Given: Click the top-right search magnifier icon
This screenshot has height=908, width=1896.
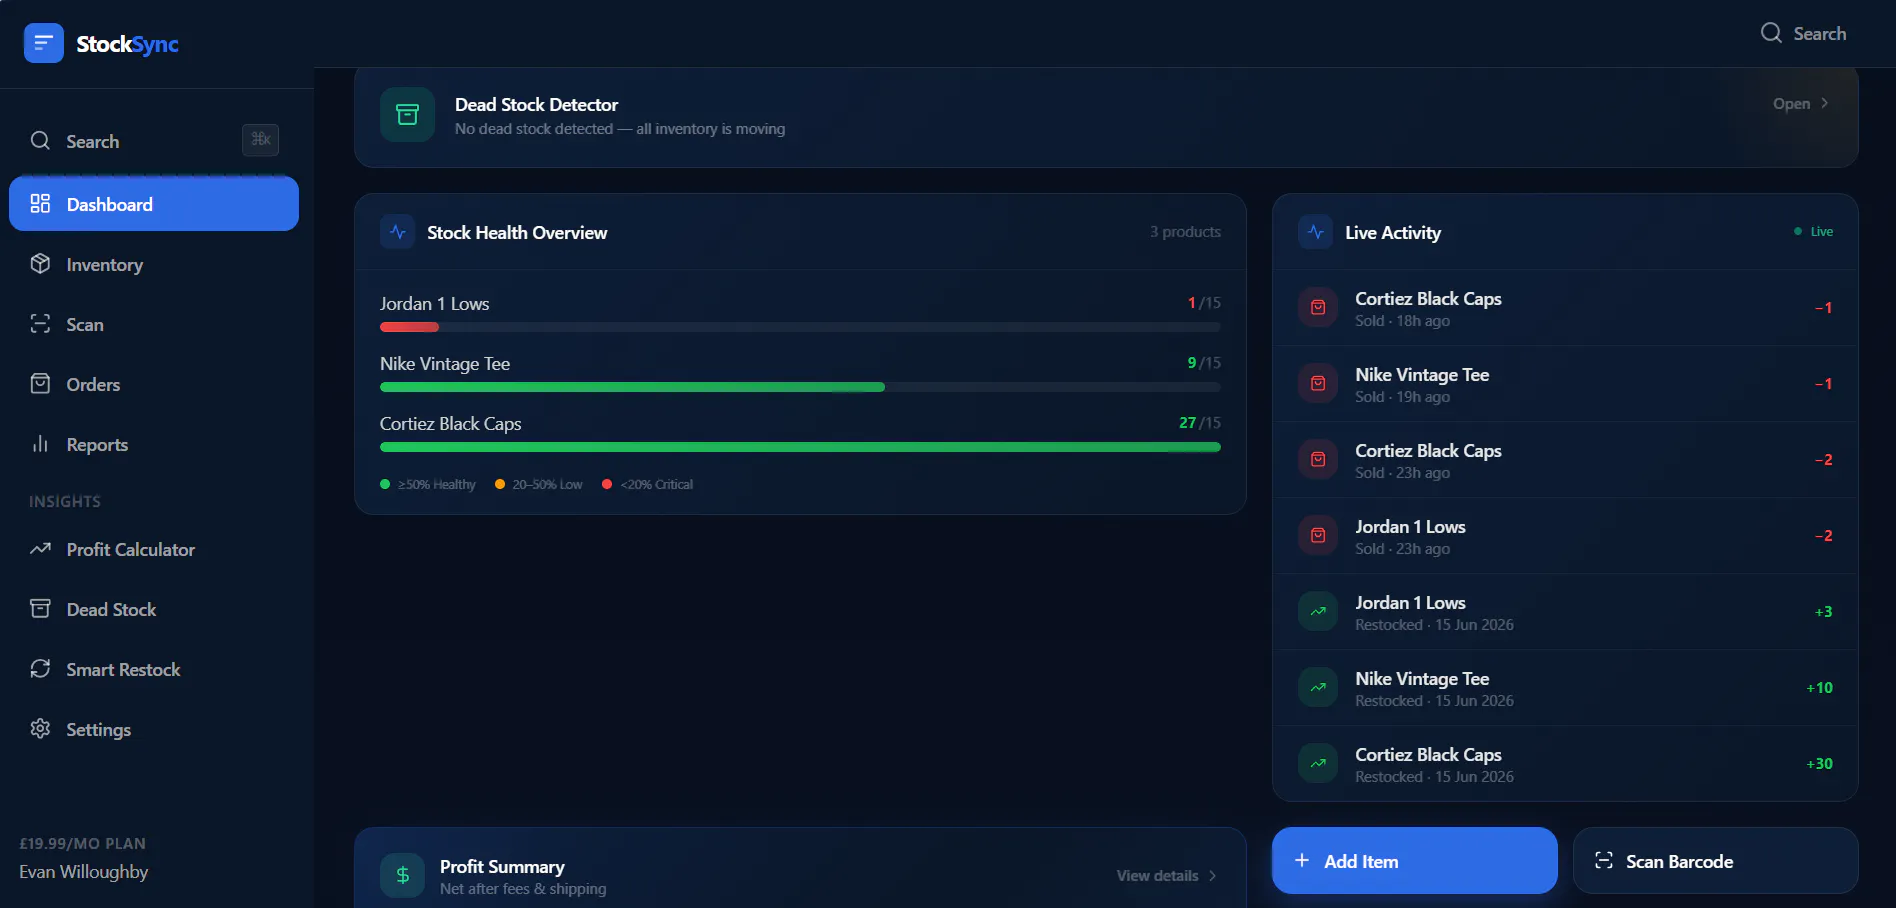Looking at the screenshot, I should pyautogui.click(x=1771, y=33).
